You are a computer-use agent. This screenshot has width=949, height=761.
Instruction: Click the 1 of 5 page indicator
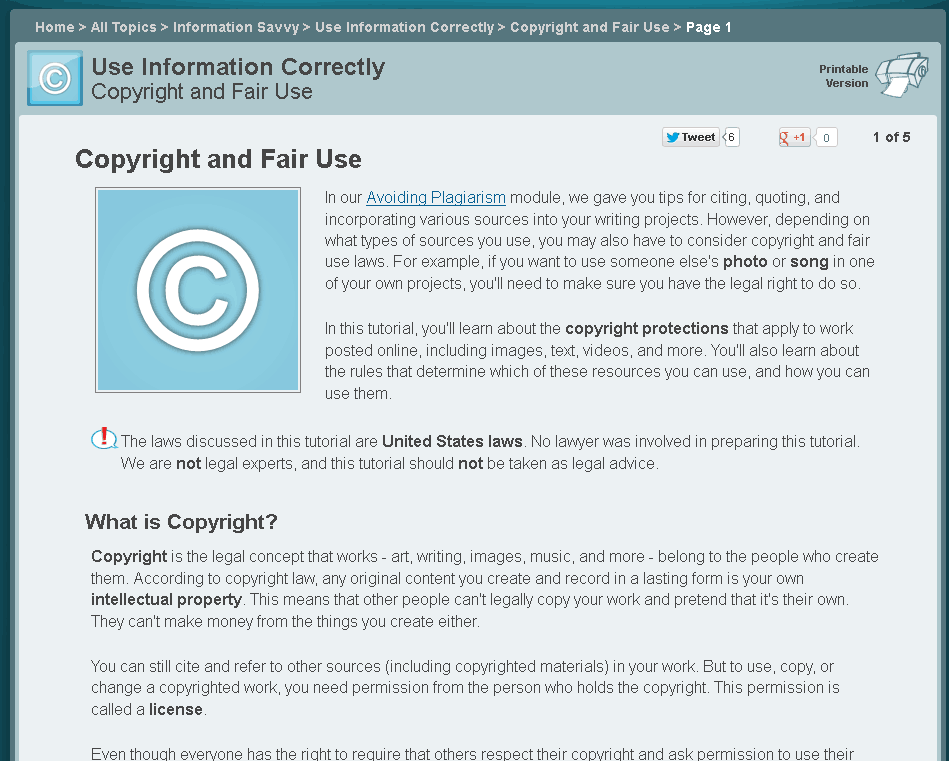point(891,137)
